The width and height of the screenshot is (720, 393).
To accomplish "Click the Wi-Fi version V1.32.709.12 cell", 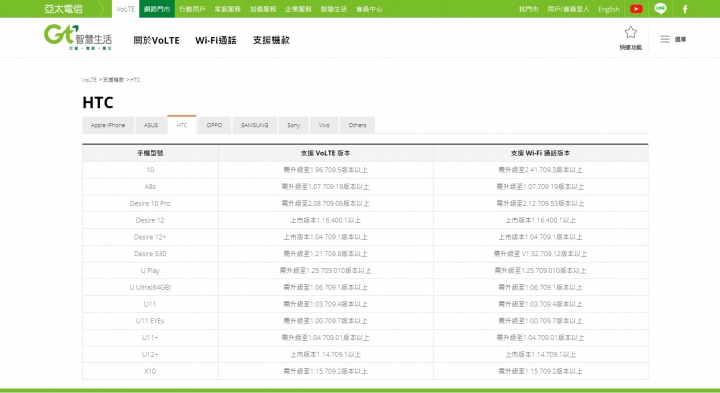I will pos(540,253).
